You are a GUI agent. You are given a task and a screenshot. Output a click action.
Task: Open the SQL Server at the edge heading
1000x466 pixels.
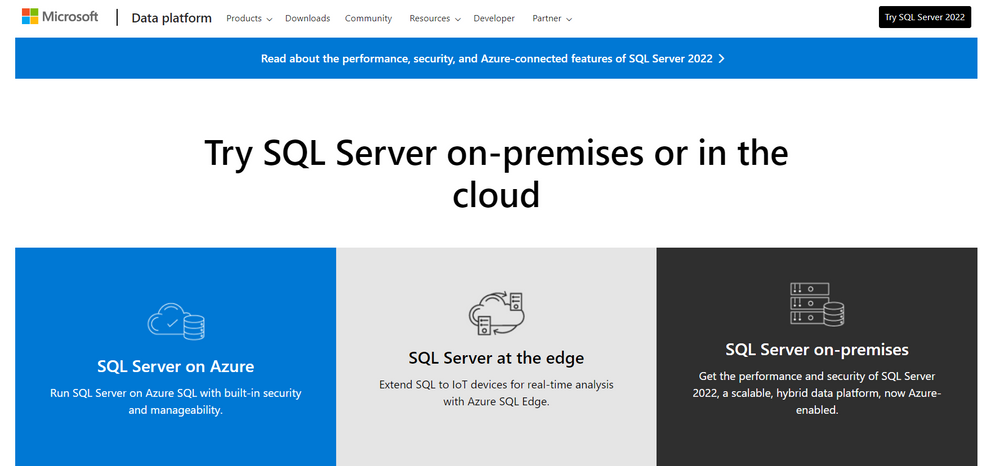pyautogui.click(x=496, y=358)
